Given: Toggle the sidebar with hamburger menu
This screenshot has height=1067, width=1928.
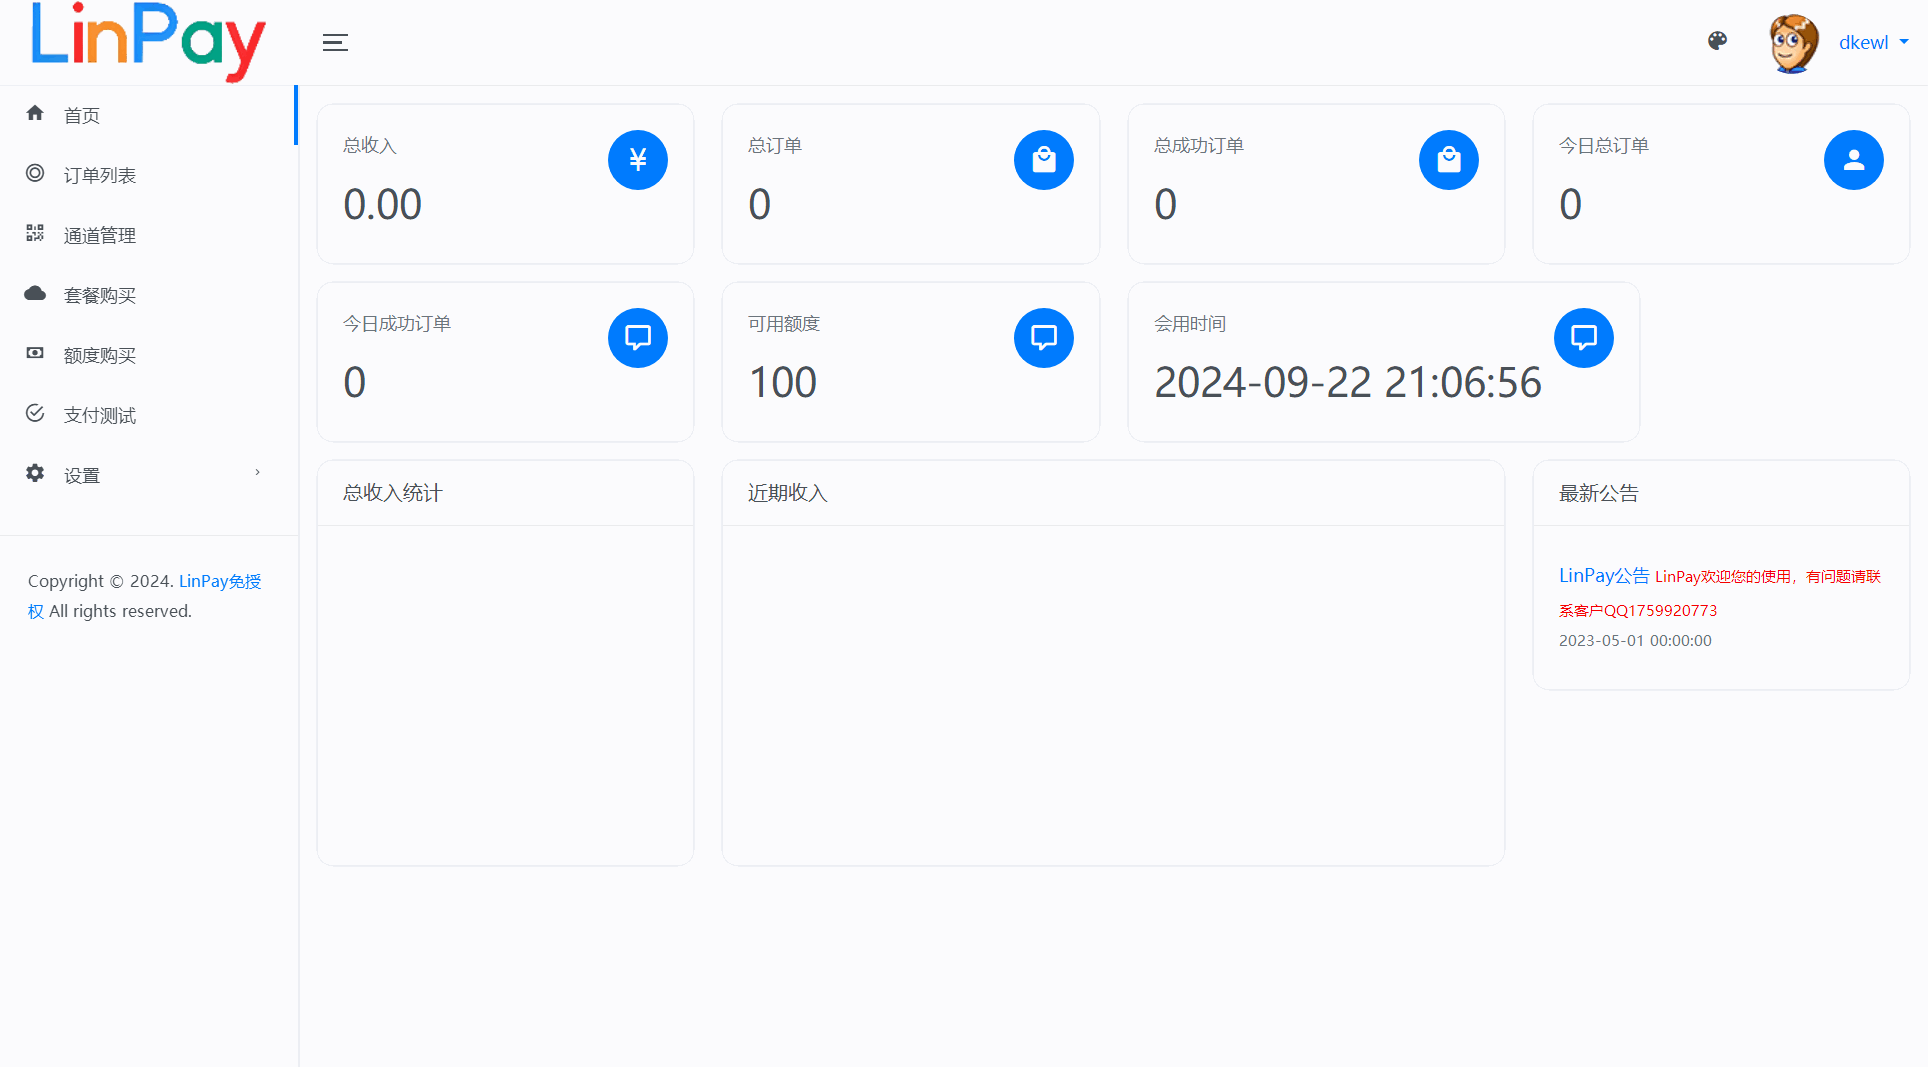Looking at the screenshot, I should coord(335,42).
